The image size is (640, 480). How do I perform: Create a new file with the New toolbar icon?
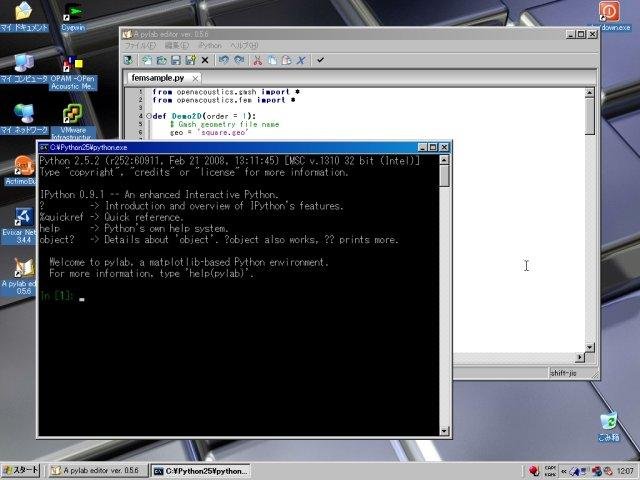click(x=147, y=60)
